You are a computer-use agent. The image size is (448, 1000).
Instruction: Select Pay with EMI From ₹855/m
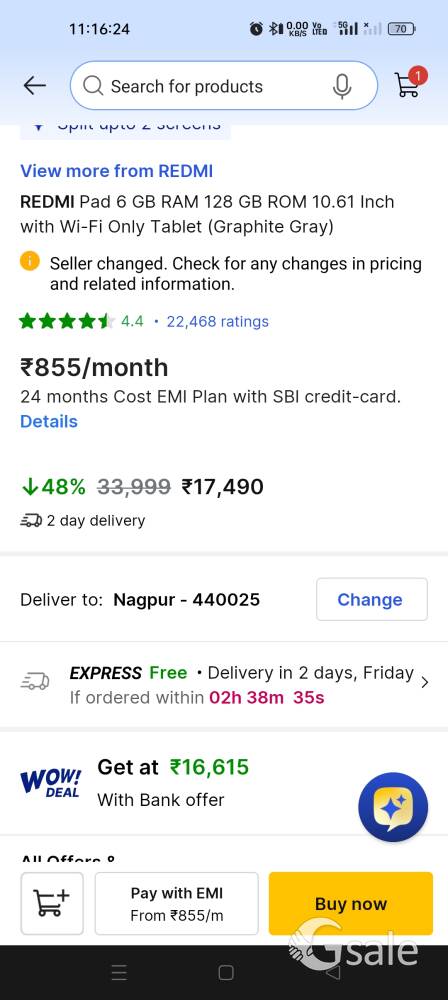177,903
